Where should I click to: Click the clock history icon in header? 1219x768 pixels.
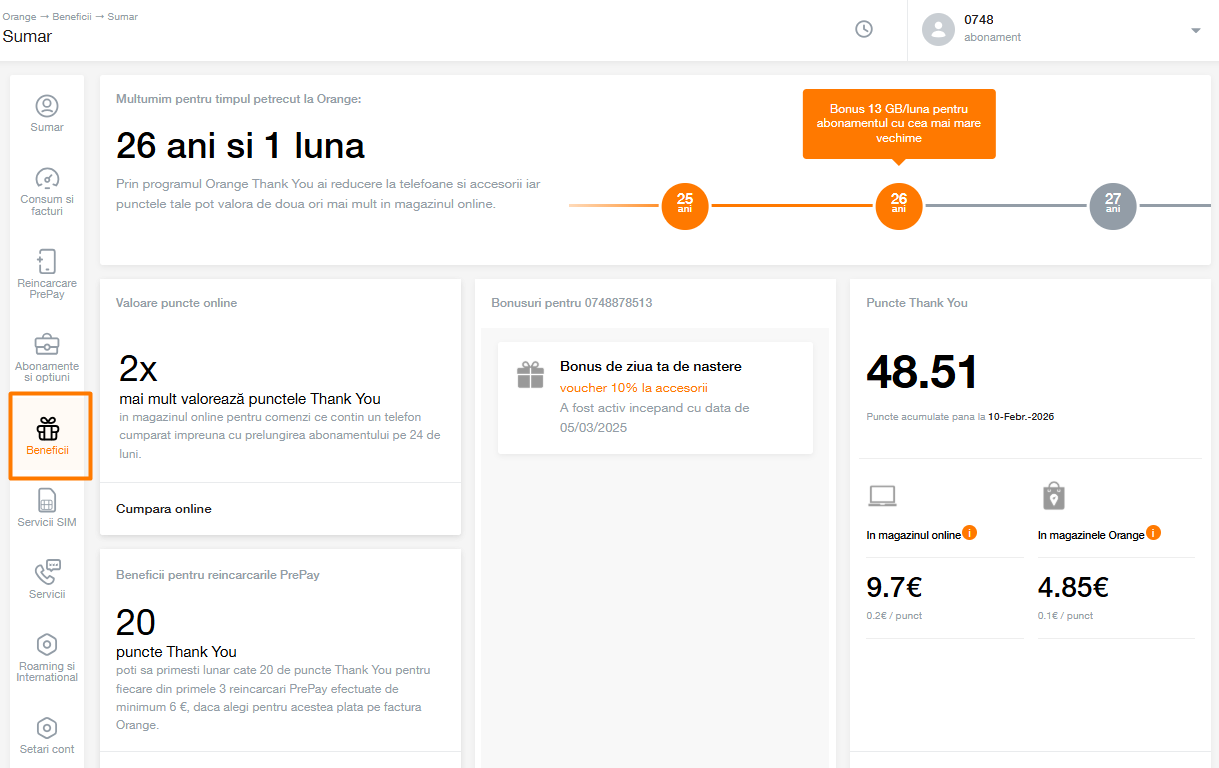pyautogui.click(x=864, y=30)
